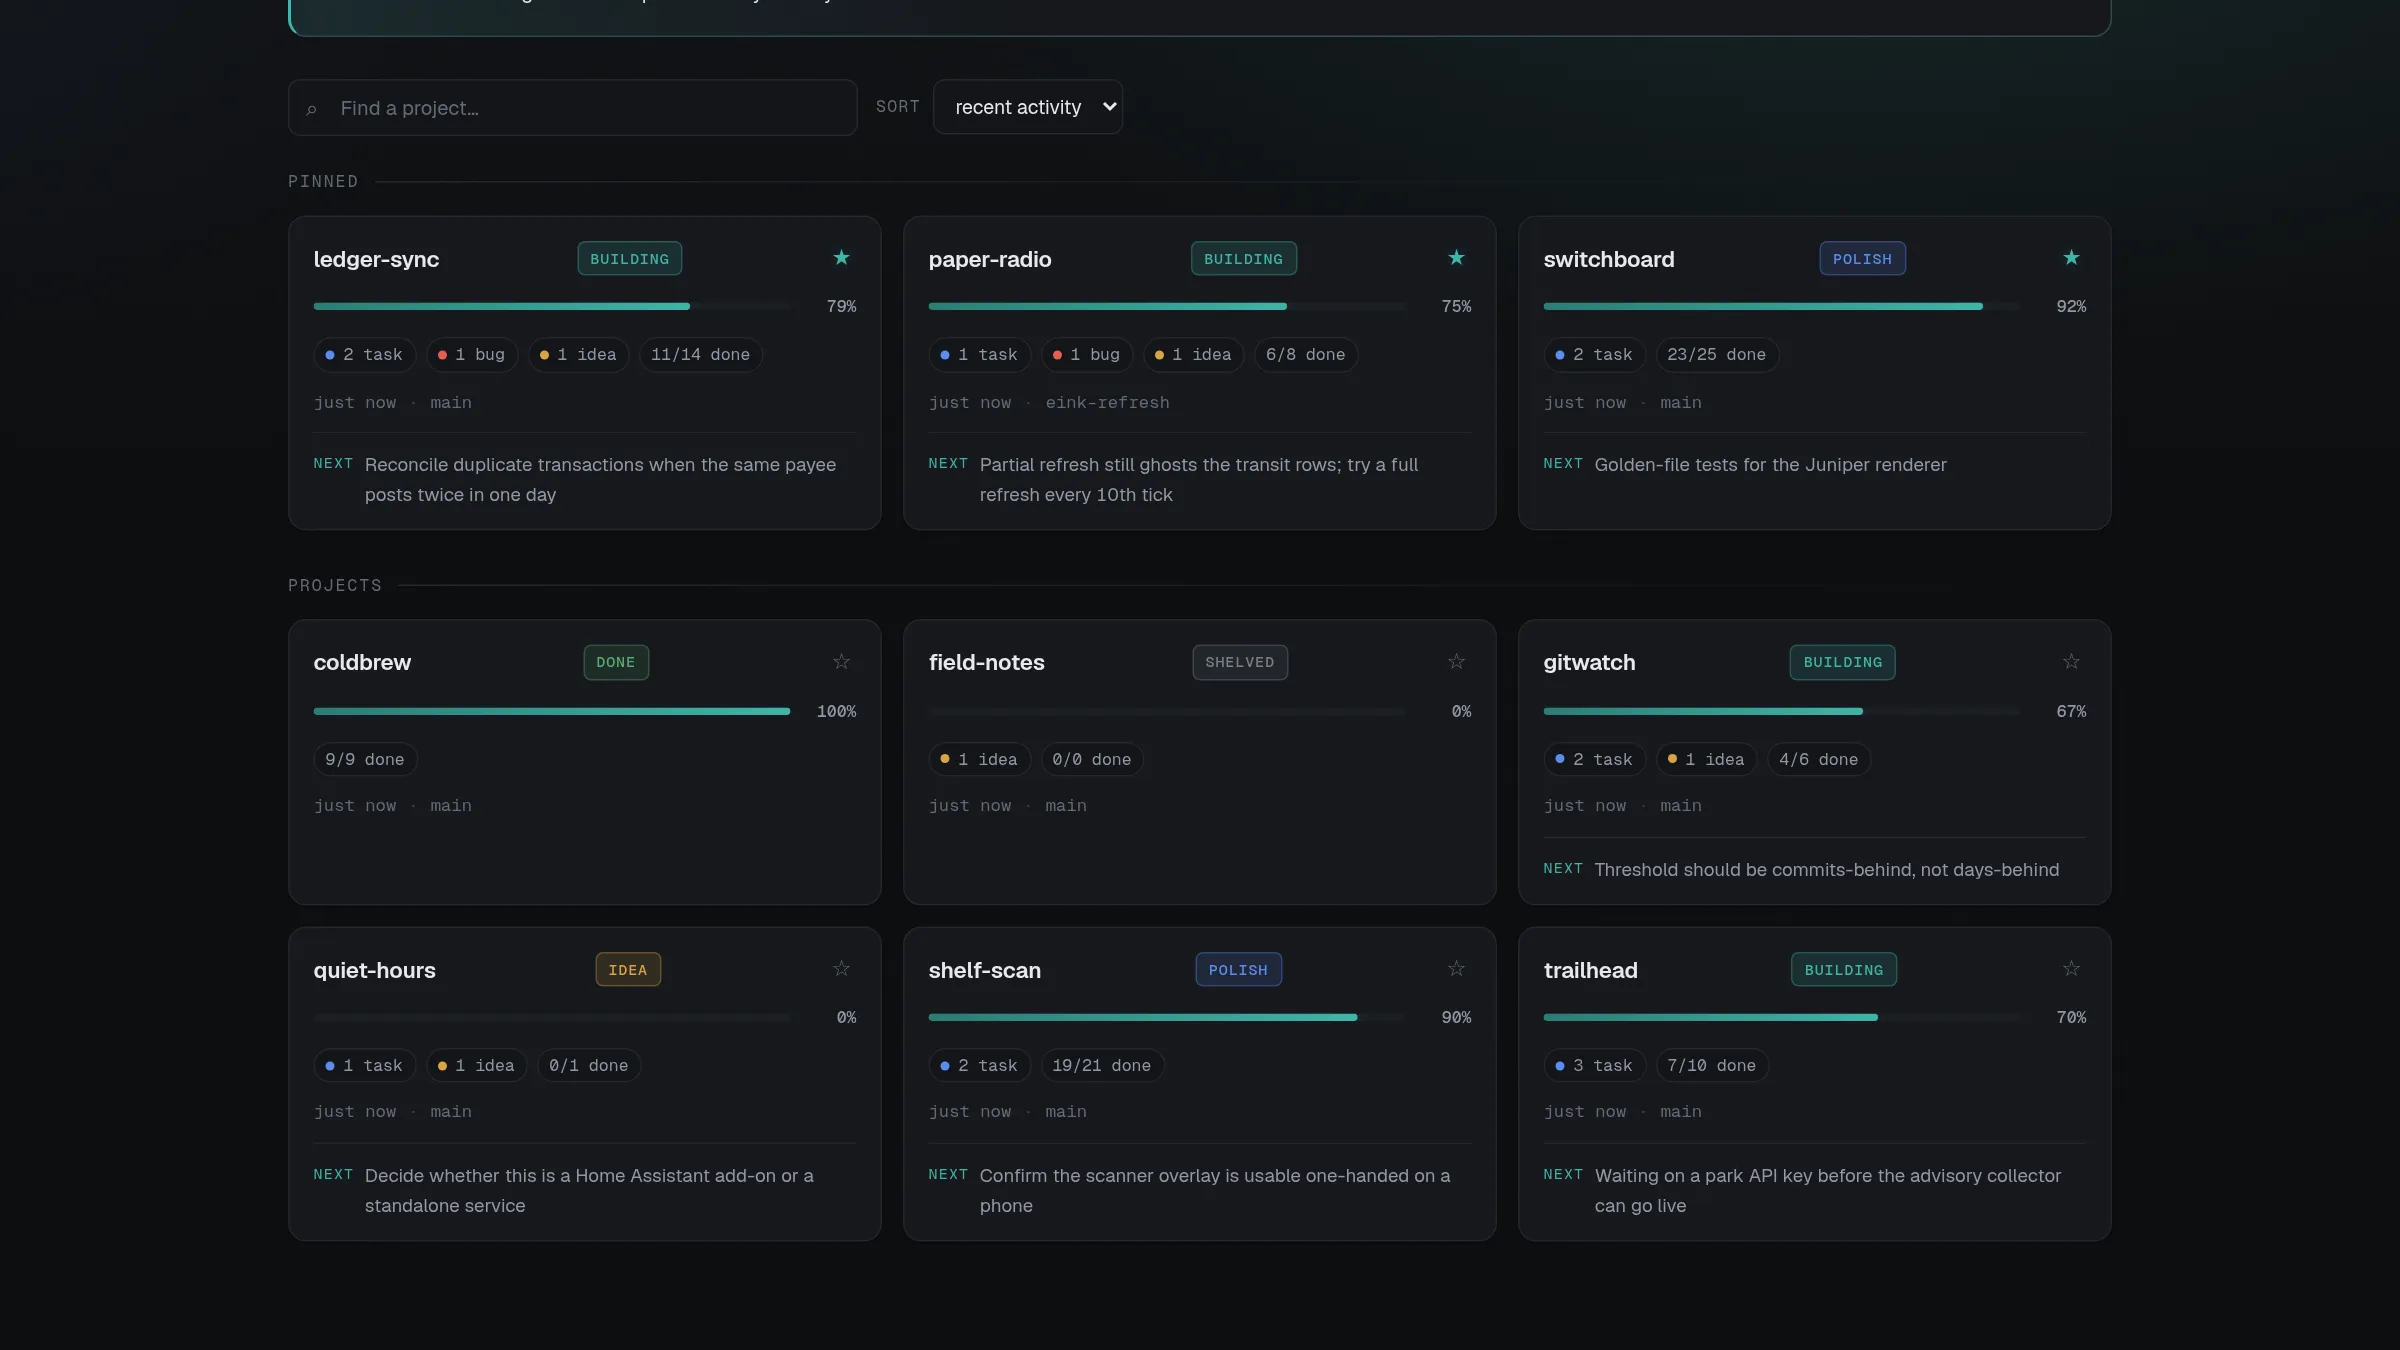2400x1350 pixels.
Task: Click the '1 idea' chip on ledger-sync
Action: [x=578, y=355]
